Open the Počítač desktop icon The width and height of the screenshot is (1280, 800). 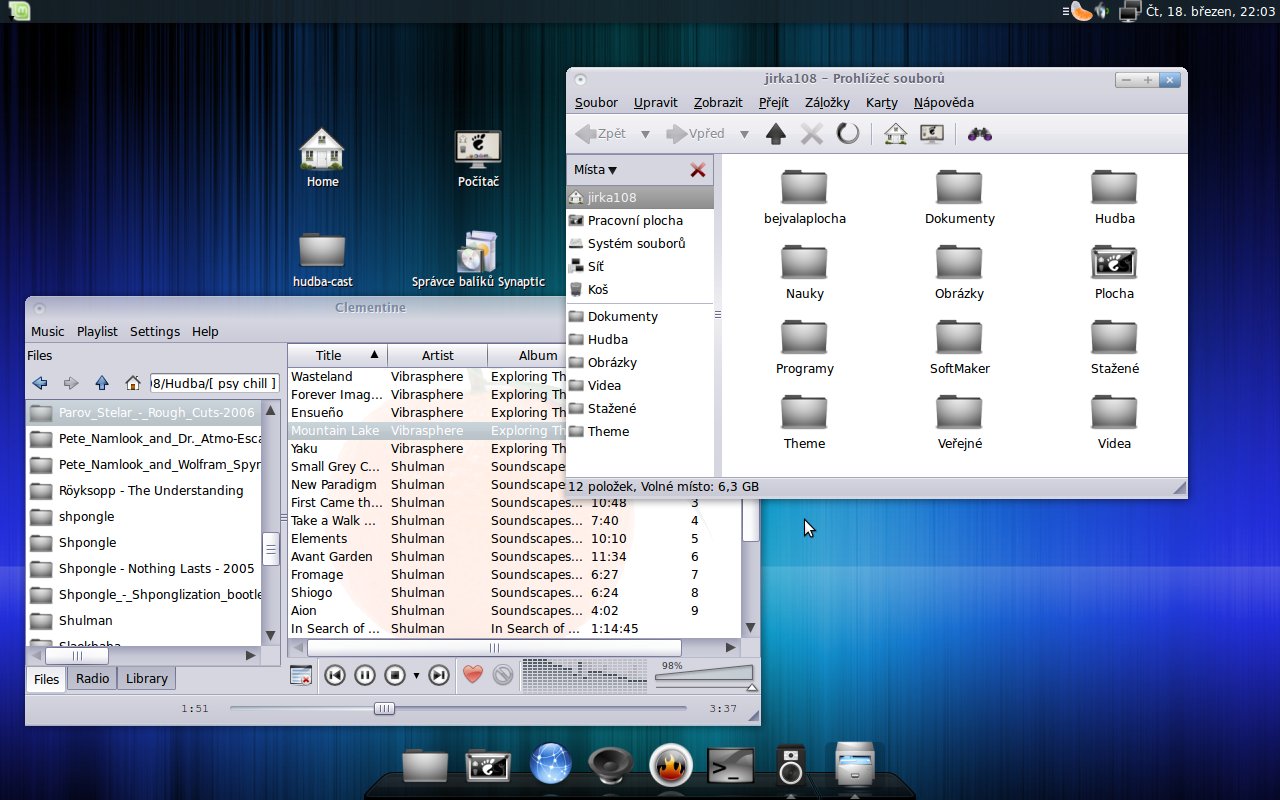[478, 158]
